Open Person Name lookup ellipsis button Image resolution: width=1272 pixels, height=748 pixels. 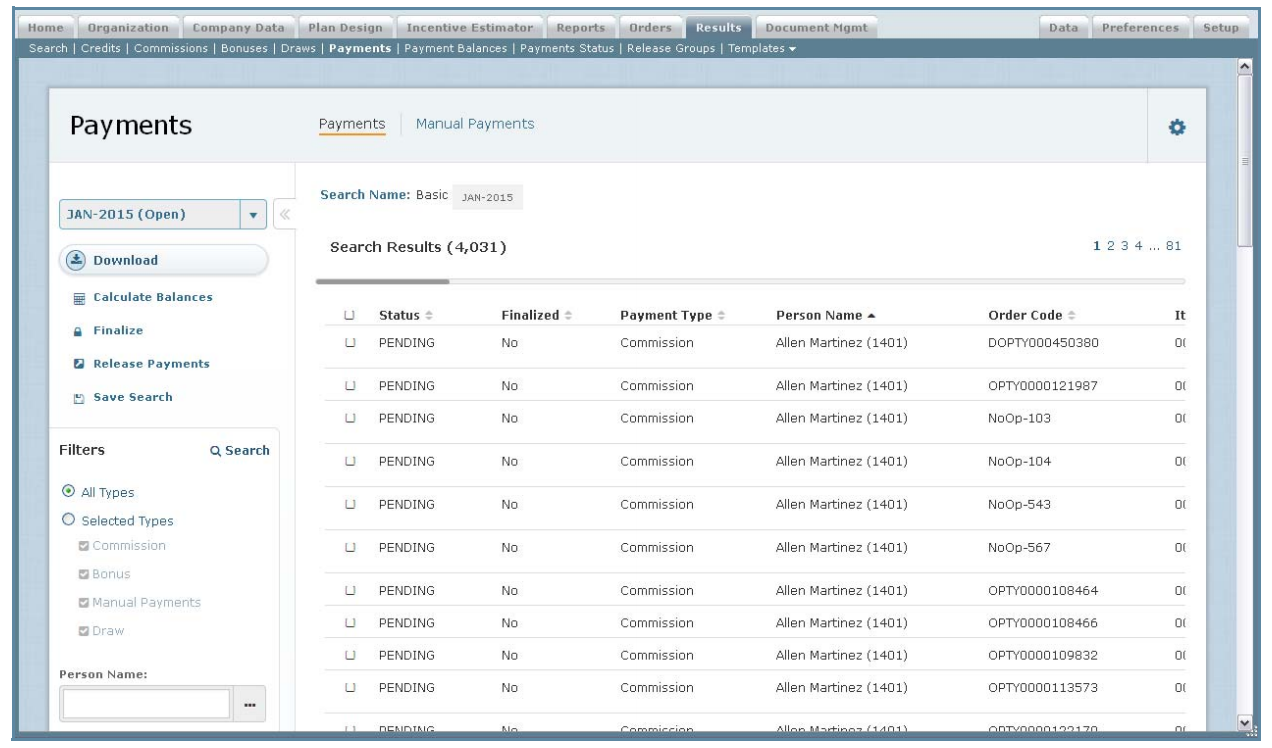[x=248, y=705]
